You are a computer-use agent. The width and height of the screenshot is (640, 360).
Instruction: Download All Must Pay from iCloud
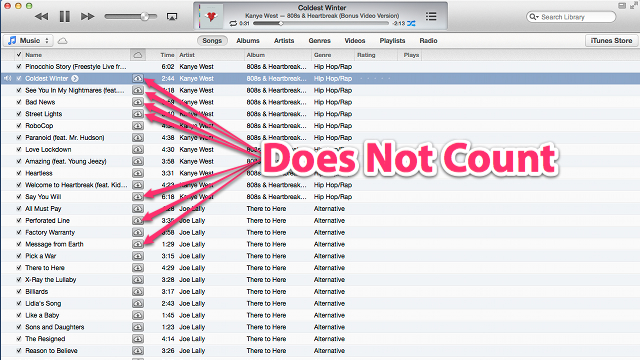click(138, 209)
